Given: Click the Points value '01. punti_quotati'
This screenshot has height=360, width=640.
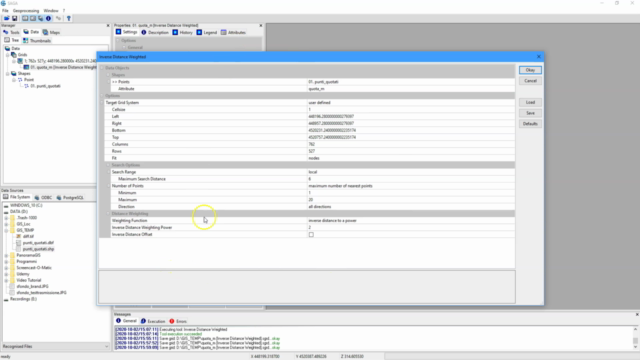Looking at the screenshot, I should [411, 82].
